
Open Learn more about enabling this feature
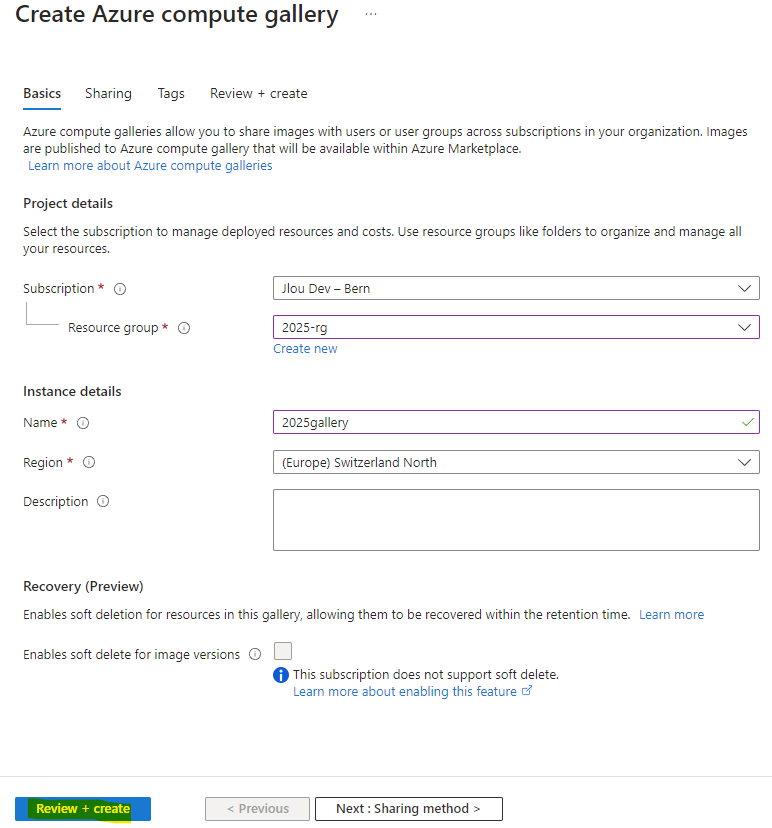tap(404, 692)
